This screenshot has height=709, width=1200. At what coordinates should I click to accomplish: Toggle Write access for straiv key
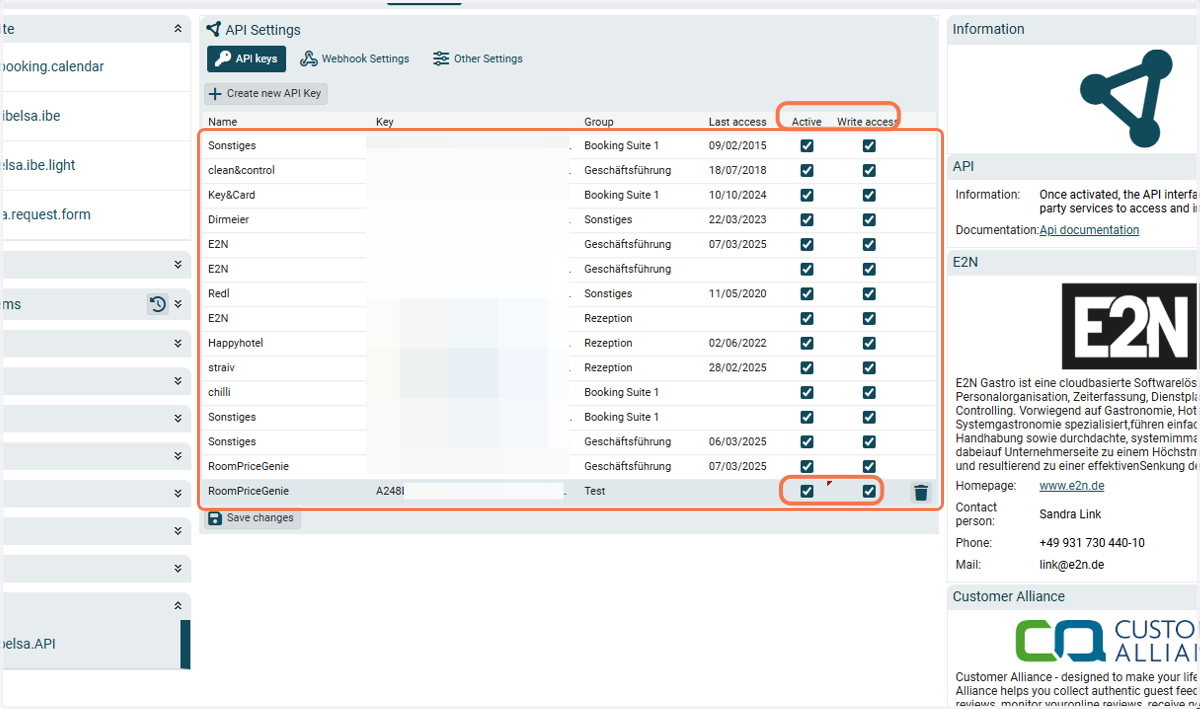click(869, 368)
